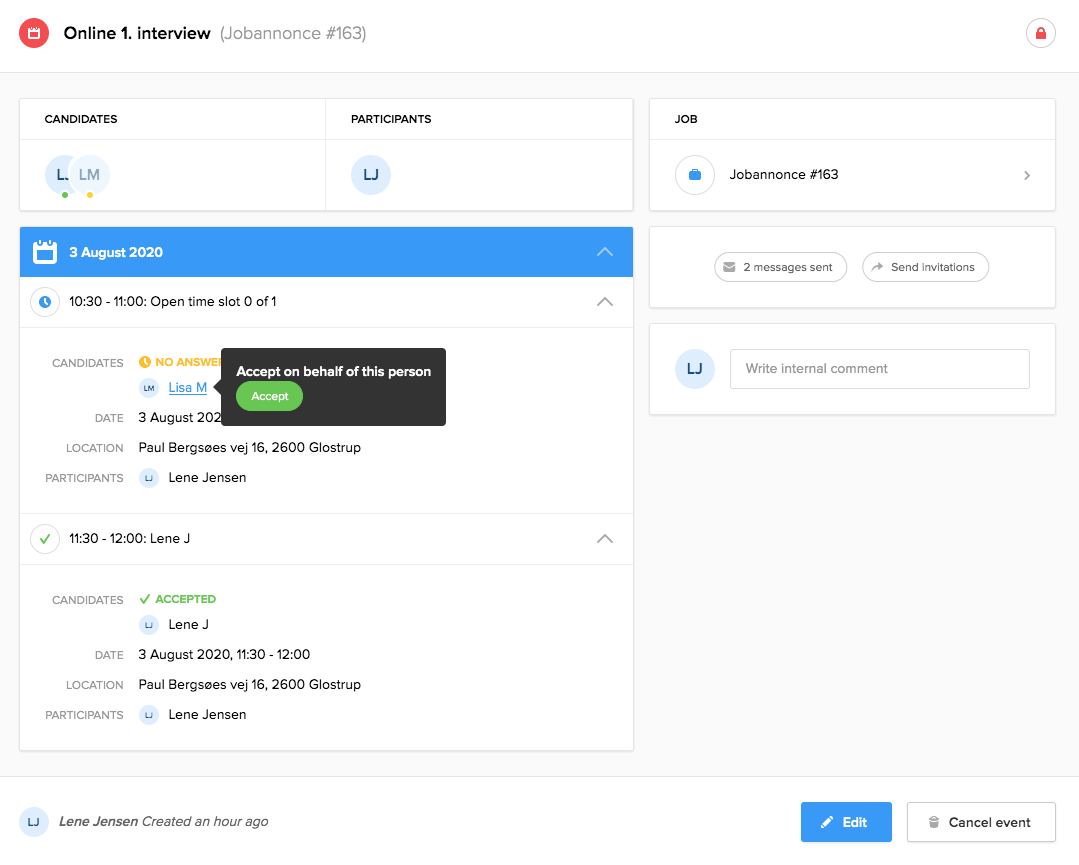This screenshot has width=1079, height=865.
Task: Collapse the 10:30 - 11:00 time slot
Action: (604, 301)
